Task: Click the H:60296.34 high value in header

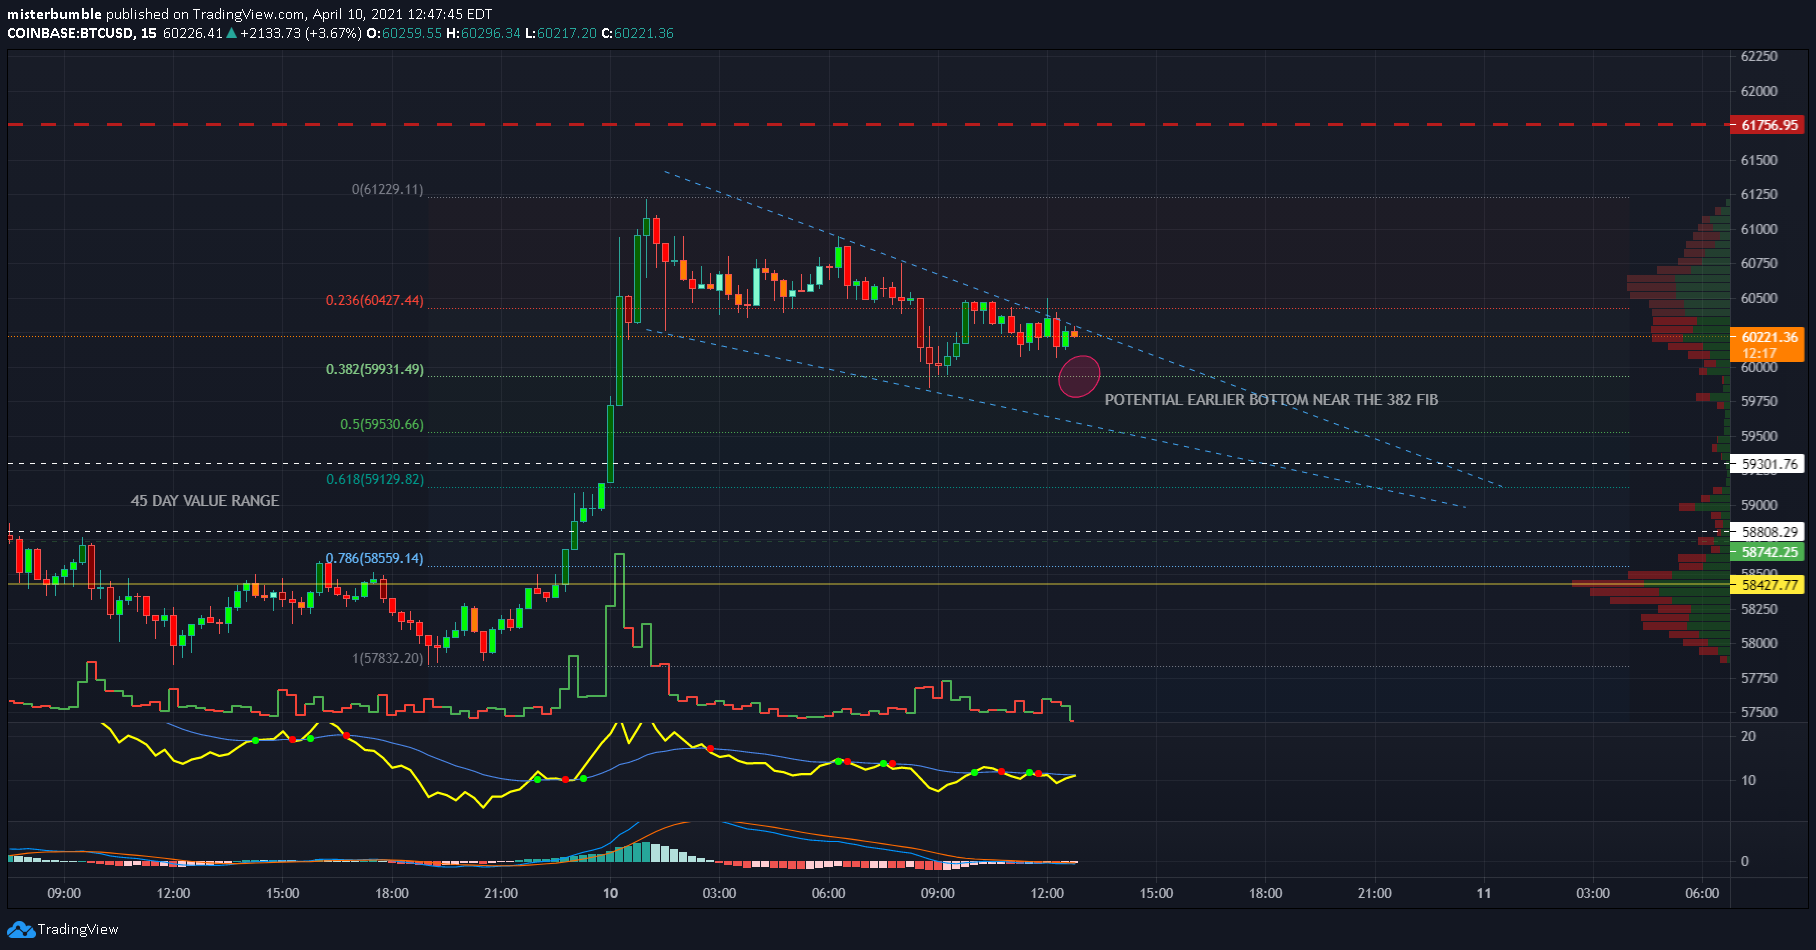Action: pyautogui.click(x=483, y=33)
